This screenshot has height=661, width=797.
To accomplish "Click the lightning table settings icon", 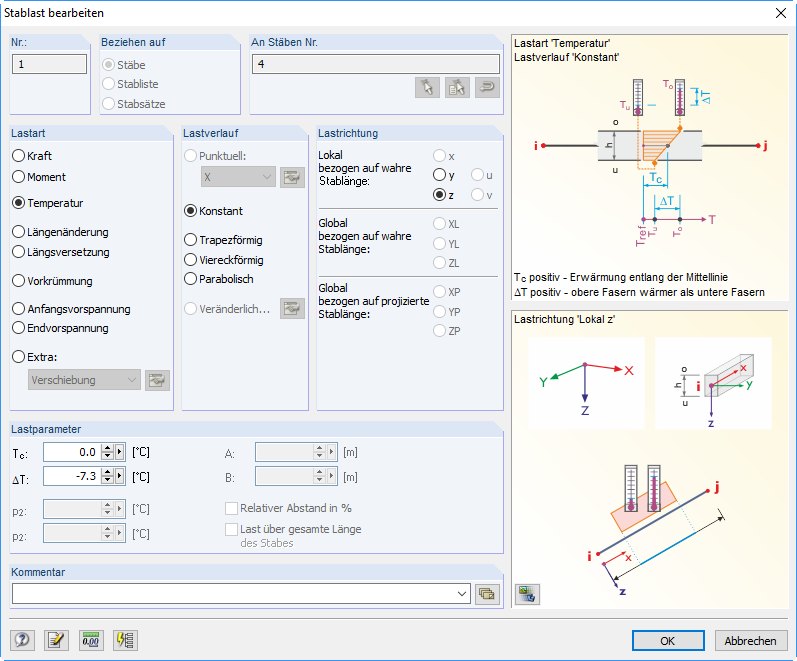I will 126,640.
